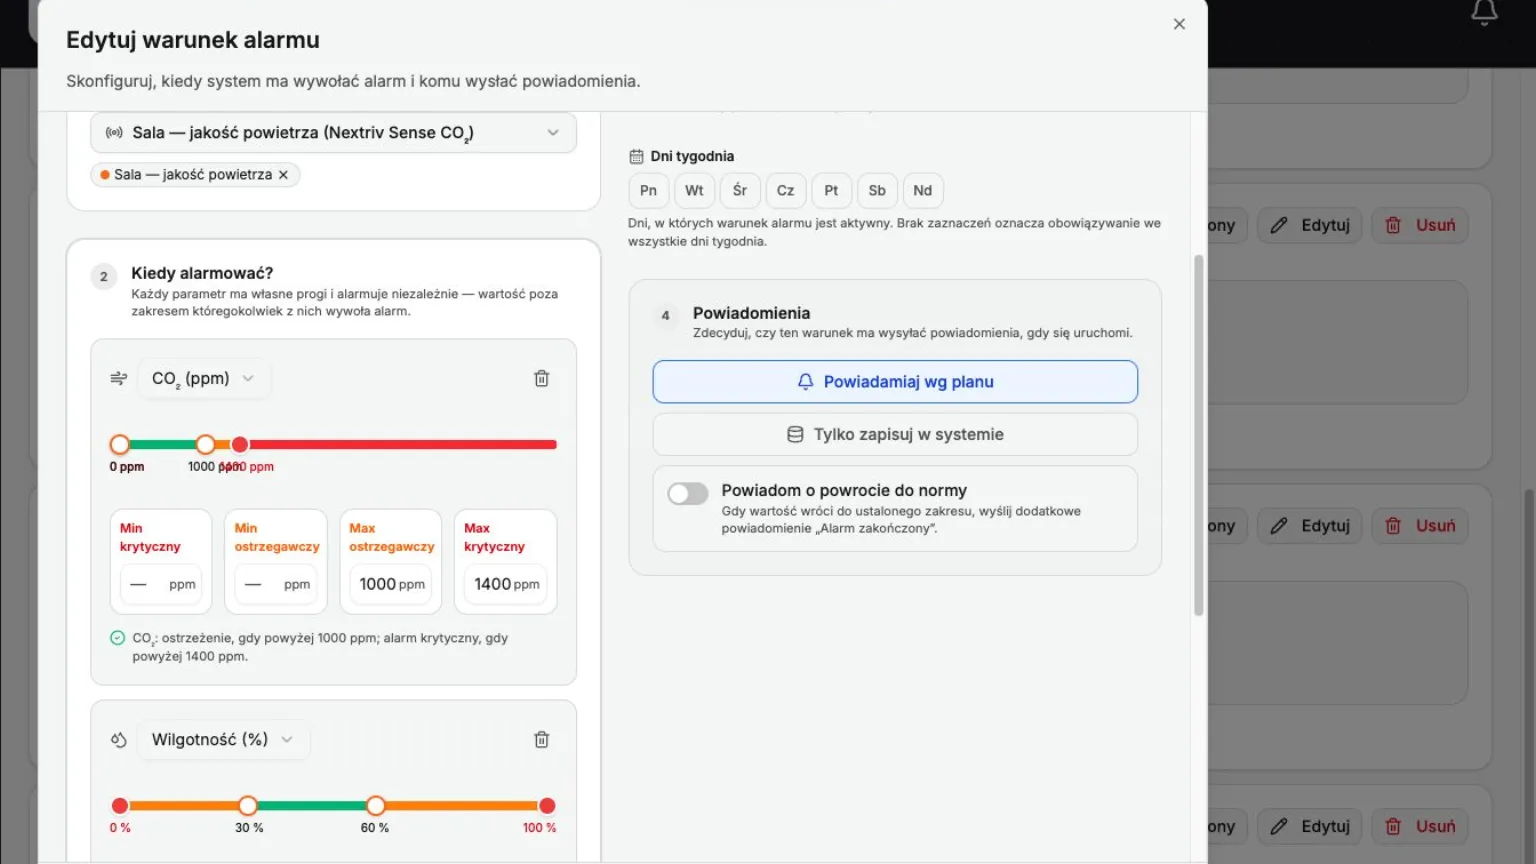Click the wind icon beside CO₂ (ppm)
The image size is (1536, 864).
click(118, 378)
